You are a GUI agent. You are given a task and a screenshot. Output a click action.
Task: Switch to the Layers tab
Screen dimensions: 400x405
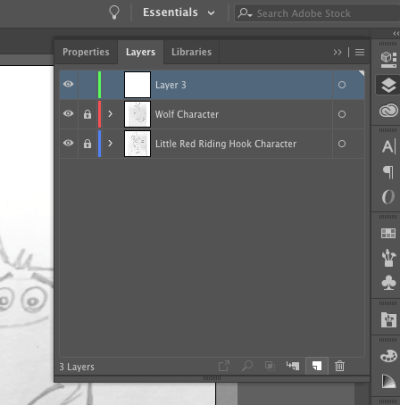[x=140, y=52]
